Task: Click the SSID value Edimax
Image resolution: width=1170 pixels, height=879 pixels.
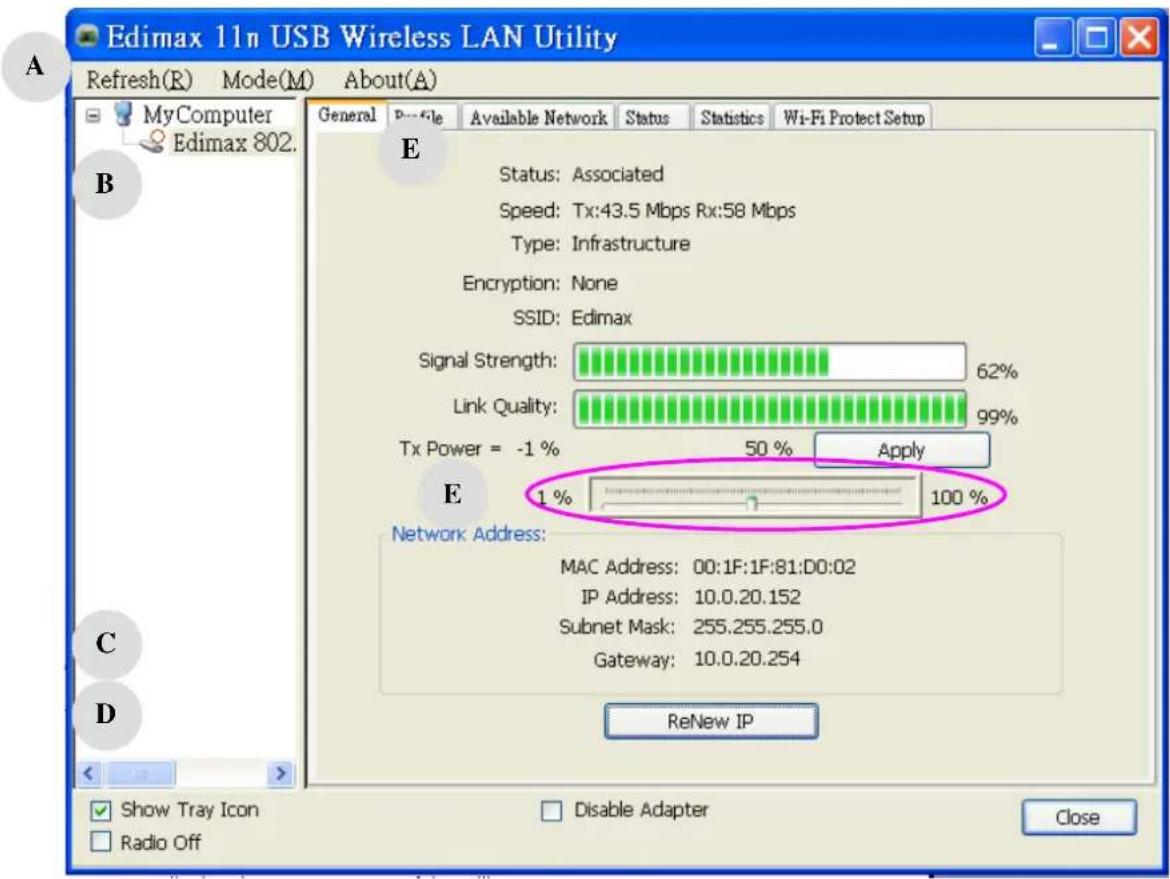Action: coord(601,318)
